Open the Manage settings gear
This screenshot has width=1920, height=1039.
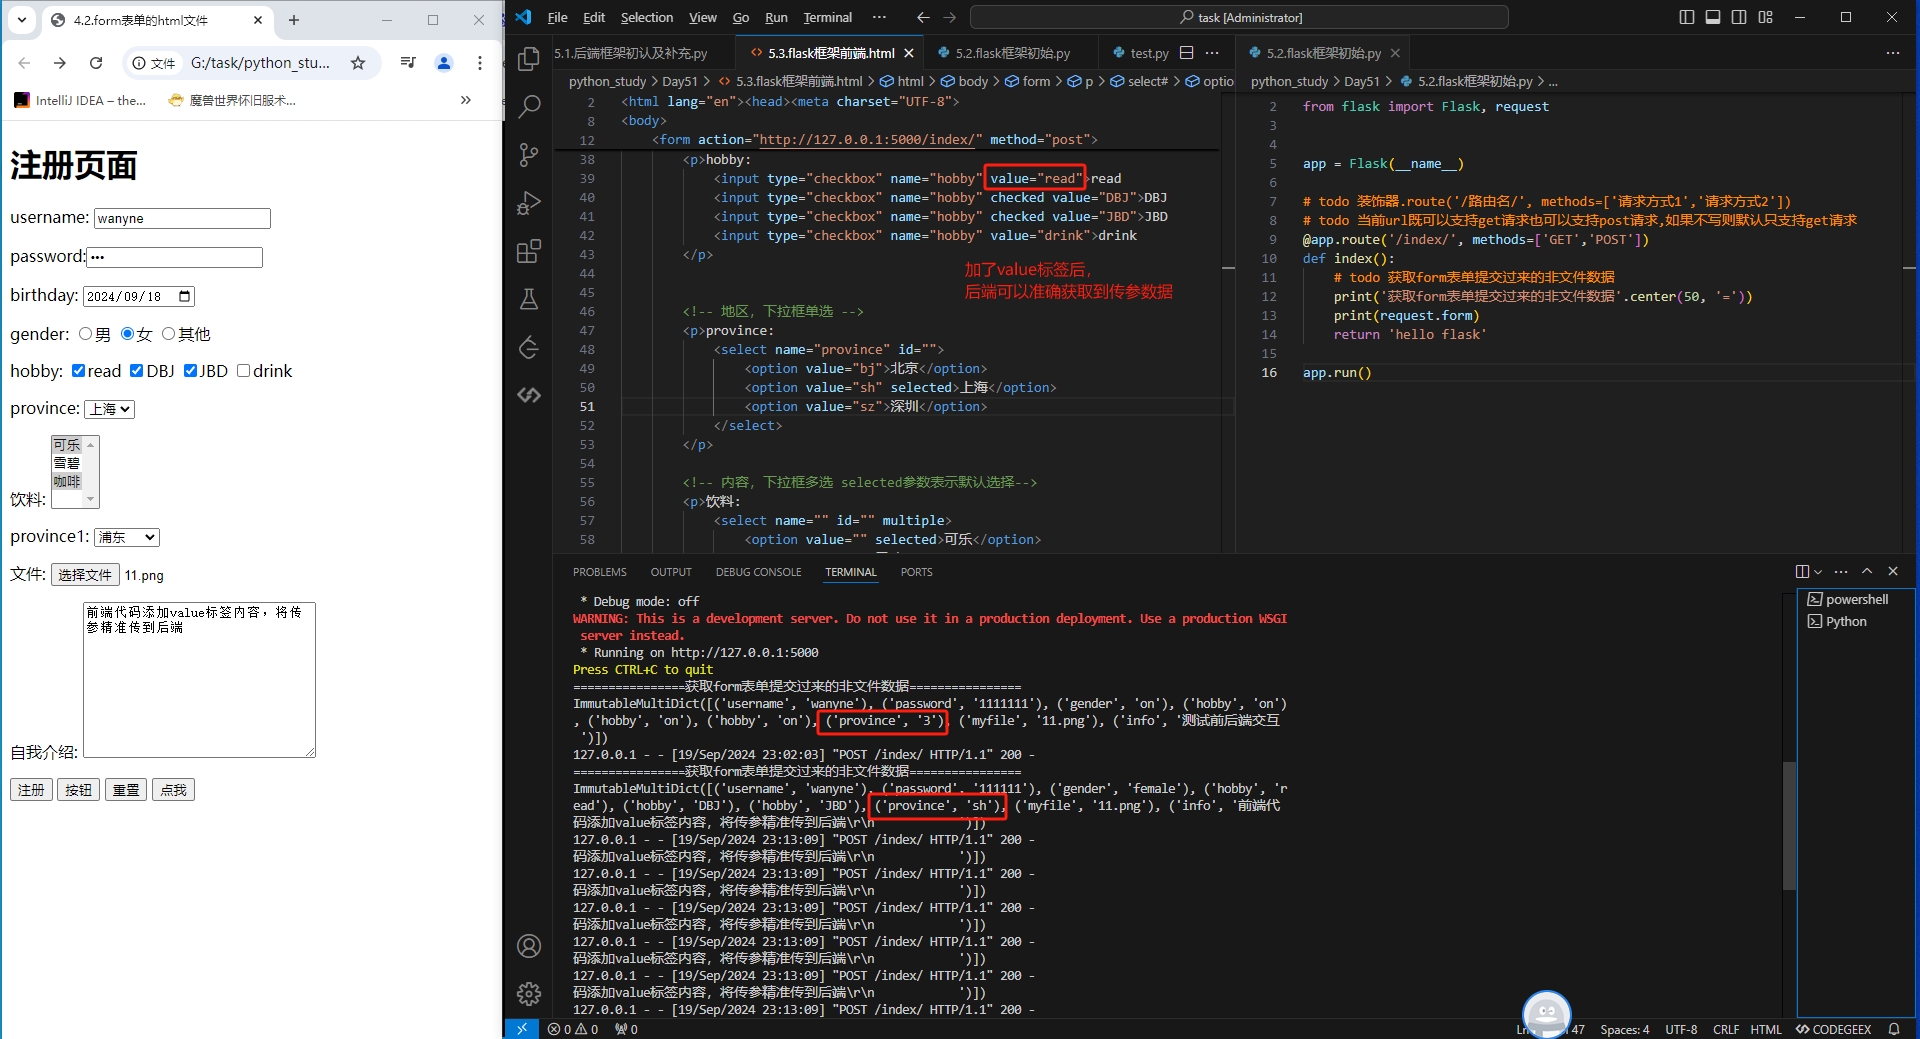(529, 993)
